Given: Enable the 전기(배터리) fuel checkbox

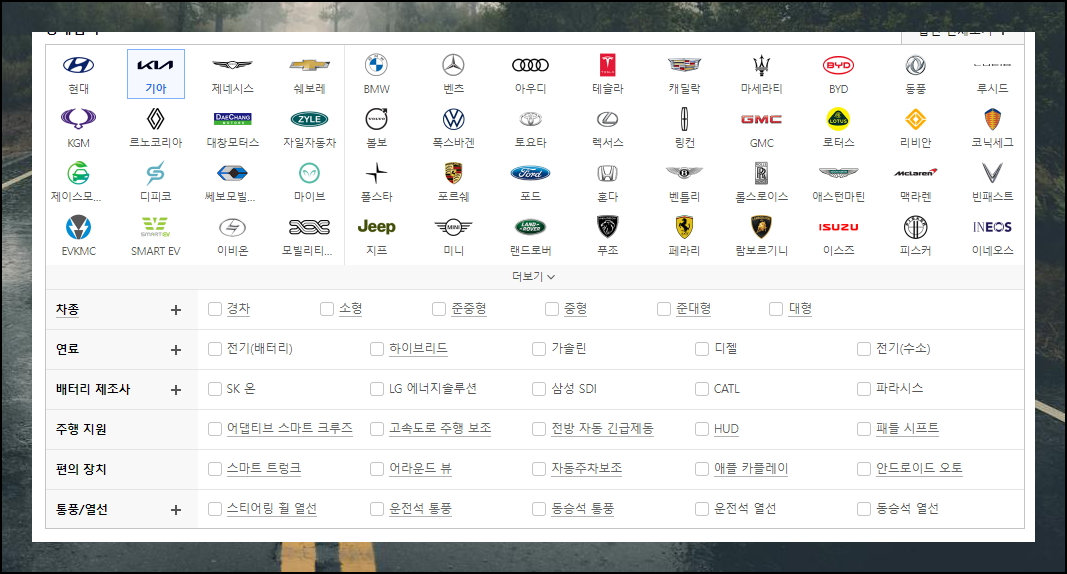Looking at the screenshot, I should tap(215, 349).
